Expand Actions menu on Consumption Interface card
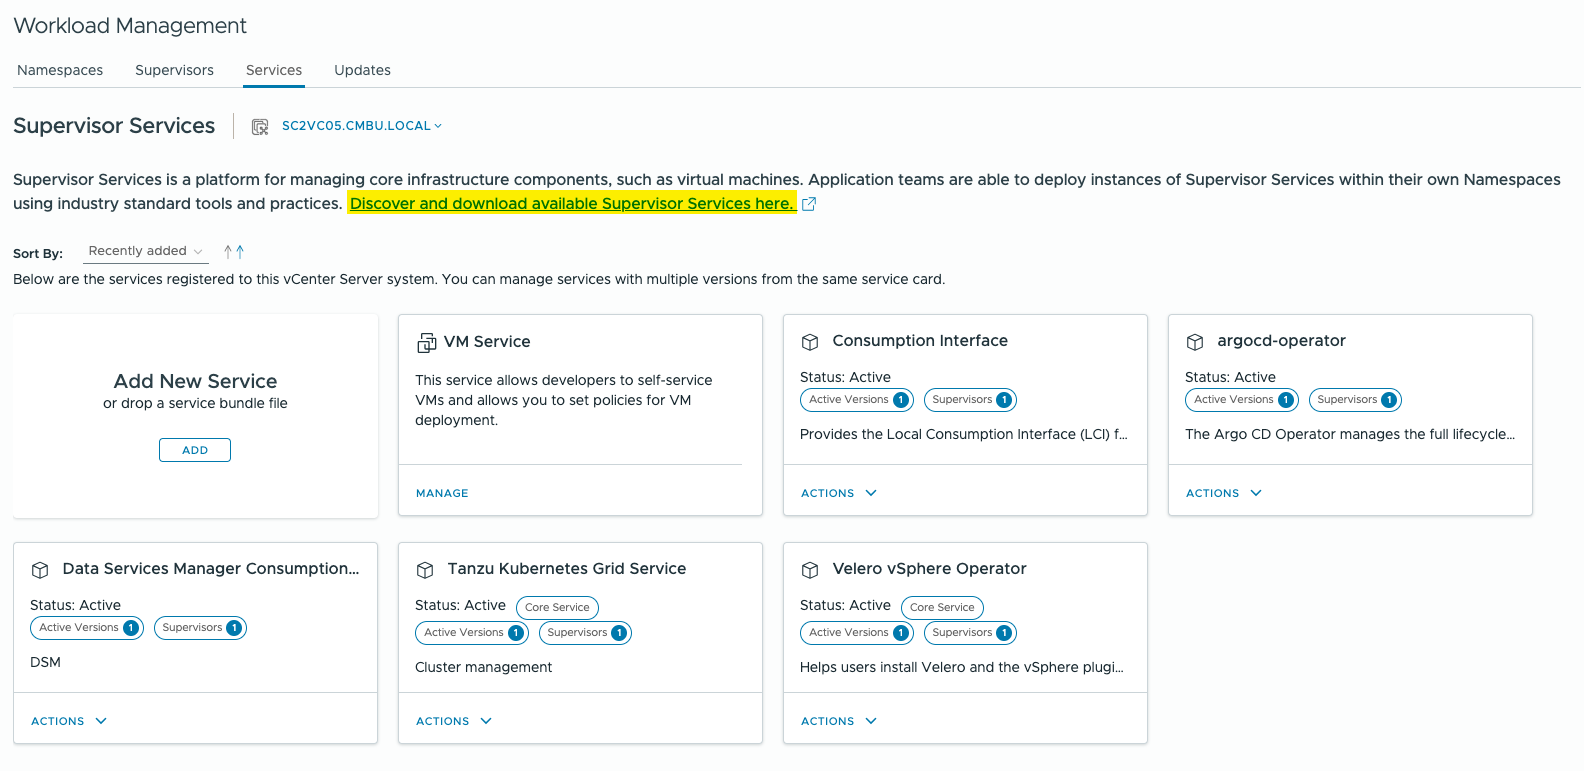The width and height of the screenshot is (1584, 771). pos(839,493)
